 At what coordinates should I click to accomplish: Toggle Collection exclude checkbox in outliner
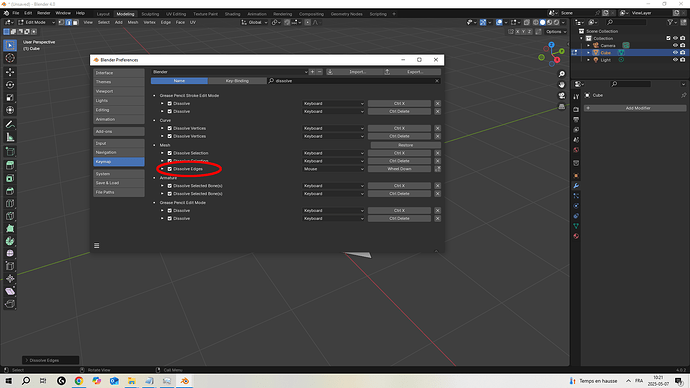(x=668, y=38)
